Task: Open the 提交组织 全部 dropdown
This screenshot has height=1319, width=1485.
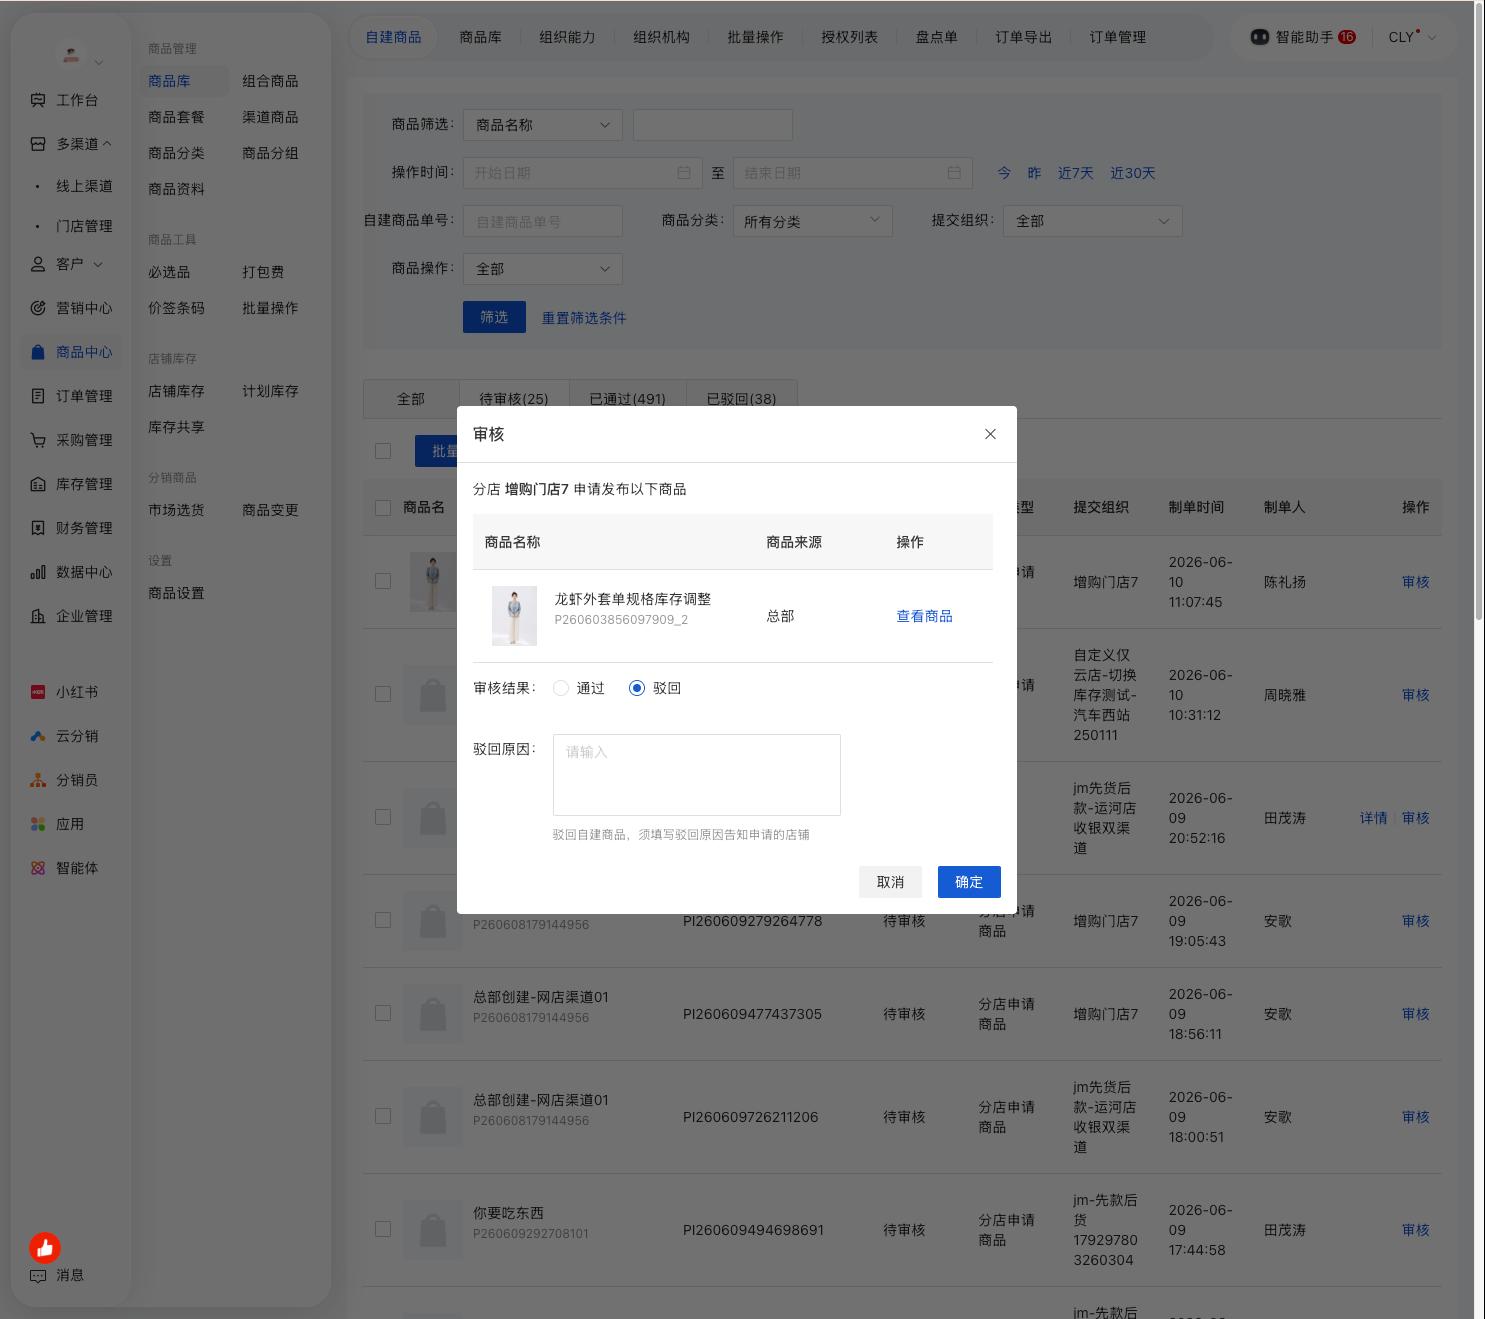Action: point(1093,221)
